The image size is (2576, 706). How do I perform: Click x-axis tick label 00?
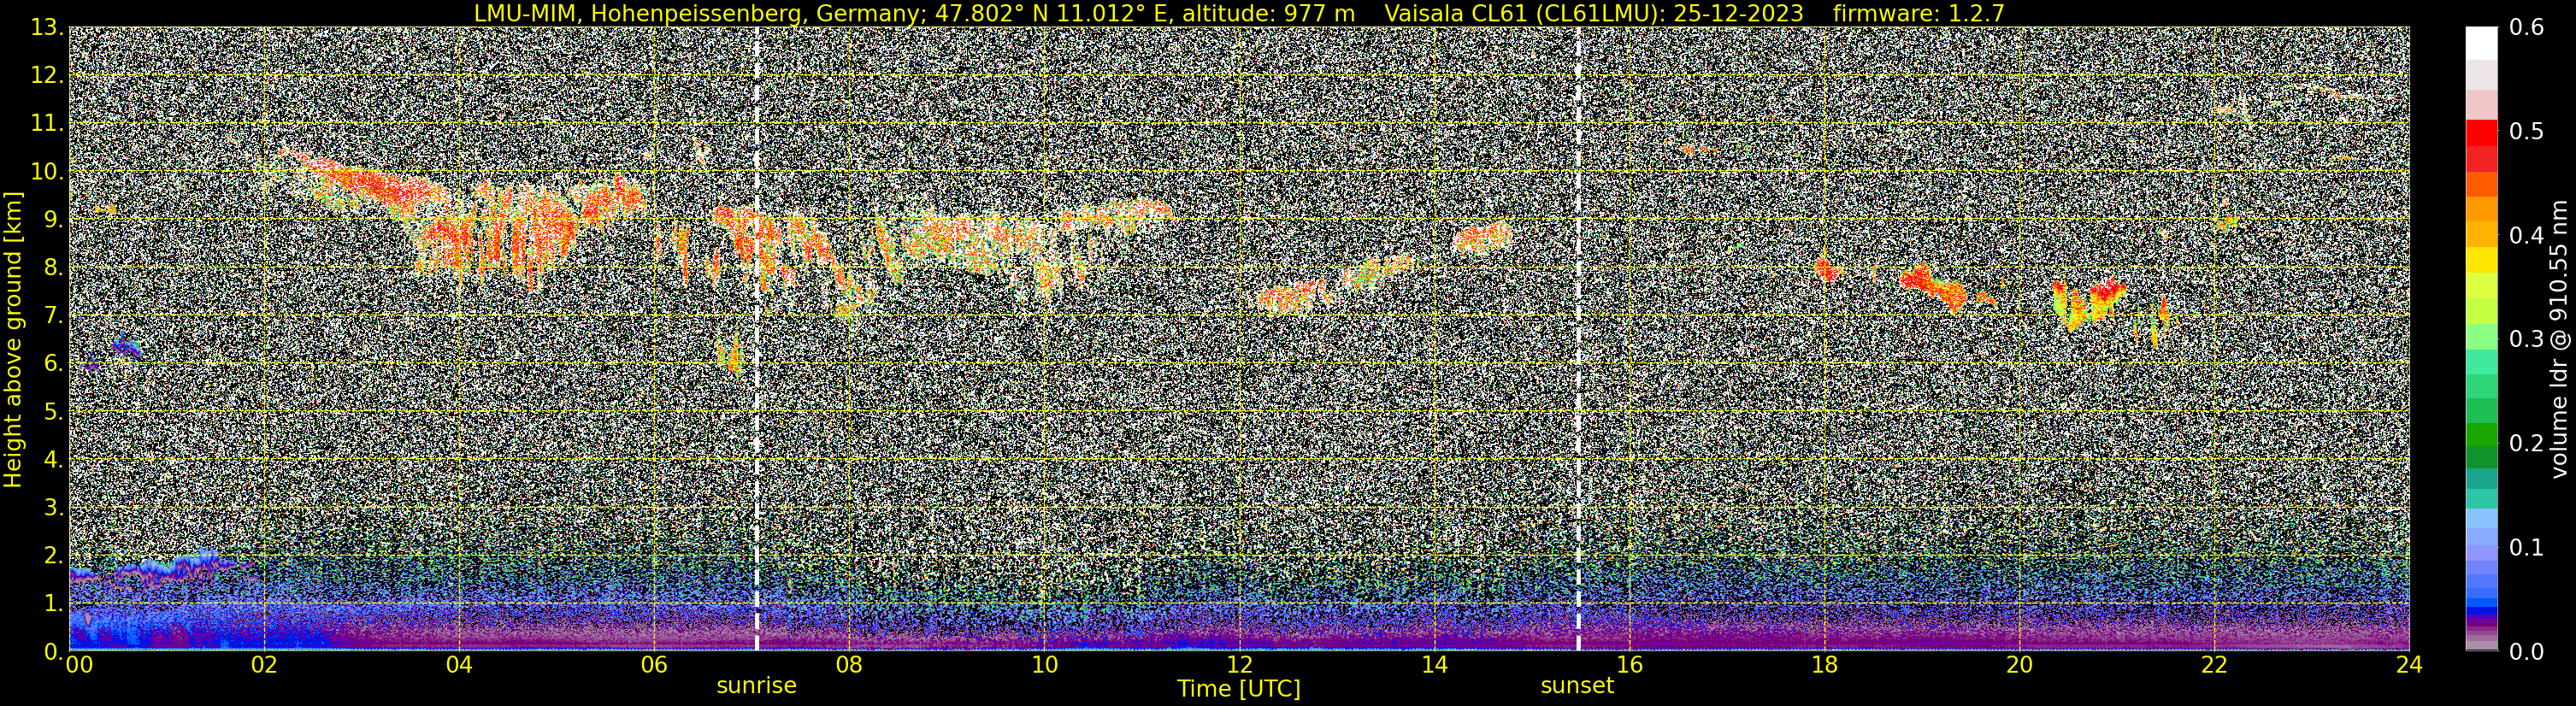tap(79, 665)
